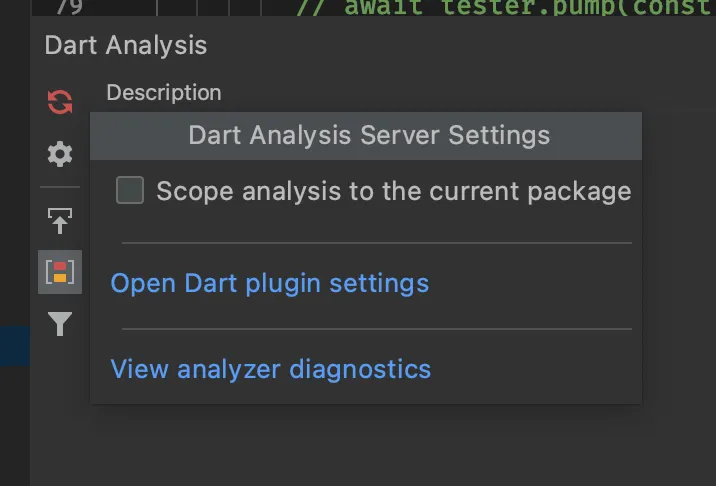
Task: Click the dark sidebar strip left of toolbar
Action: click(14, 200)
